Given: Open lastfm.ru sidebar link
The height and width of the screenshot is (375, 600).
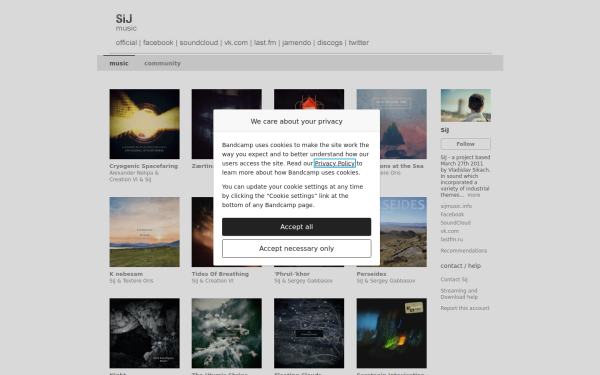Looking at the screenshot, I should point(452,239).
